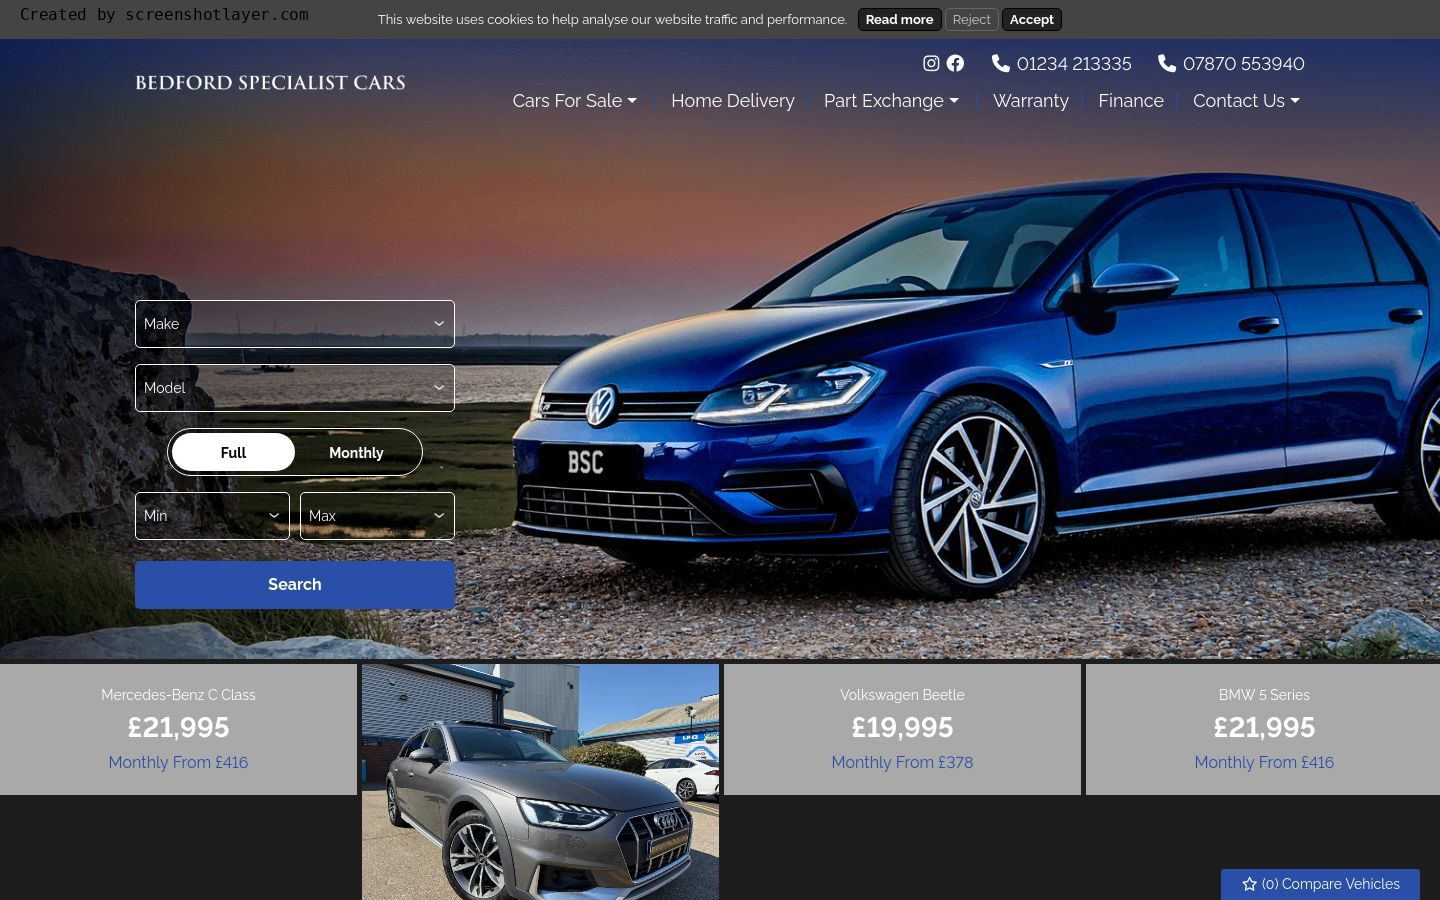Select the Full price toggle

tap(233, 452)
